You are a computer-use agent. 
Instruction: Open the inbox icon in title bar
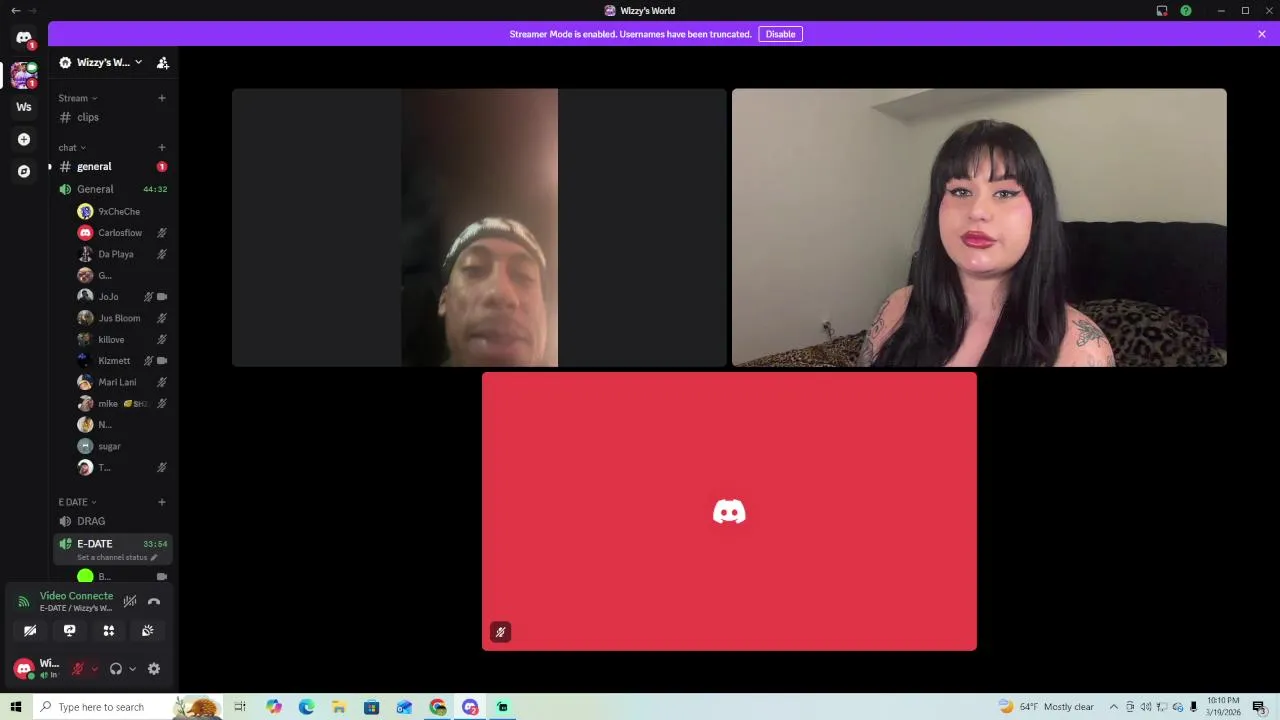(x=1162, y=11)
